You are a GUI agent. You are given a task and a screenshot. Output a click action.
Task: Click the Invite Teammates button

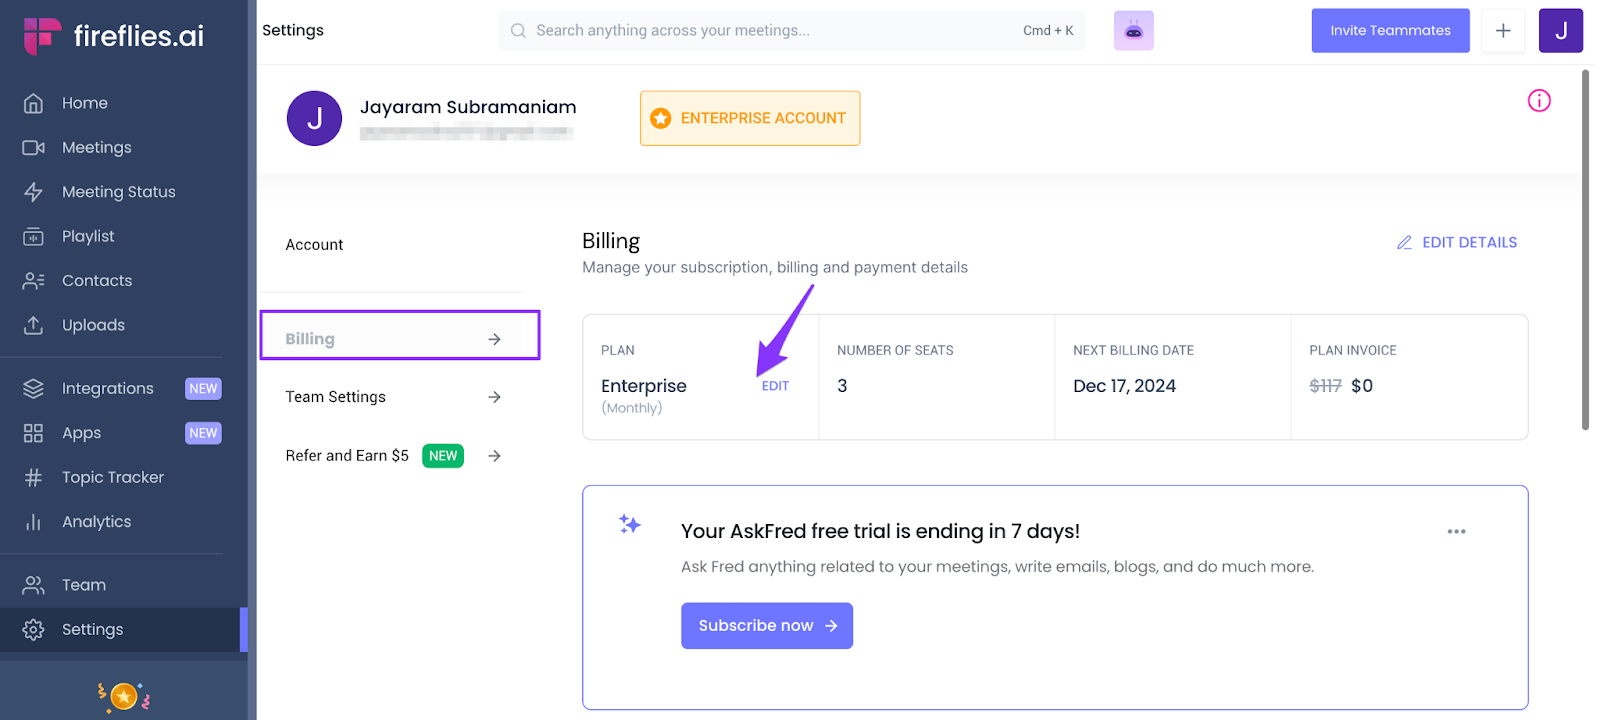tap(1390, 31)
